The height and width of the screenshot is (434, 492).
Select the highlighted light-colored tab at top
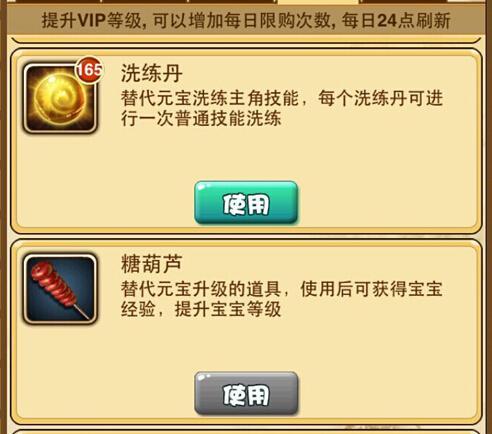click(318, 2)
